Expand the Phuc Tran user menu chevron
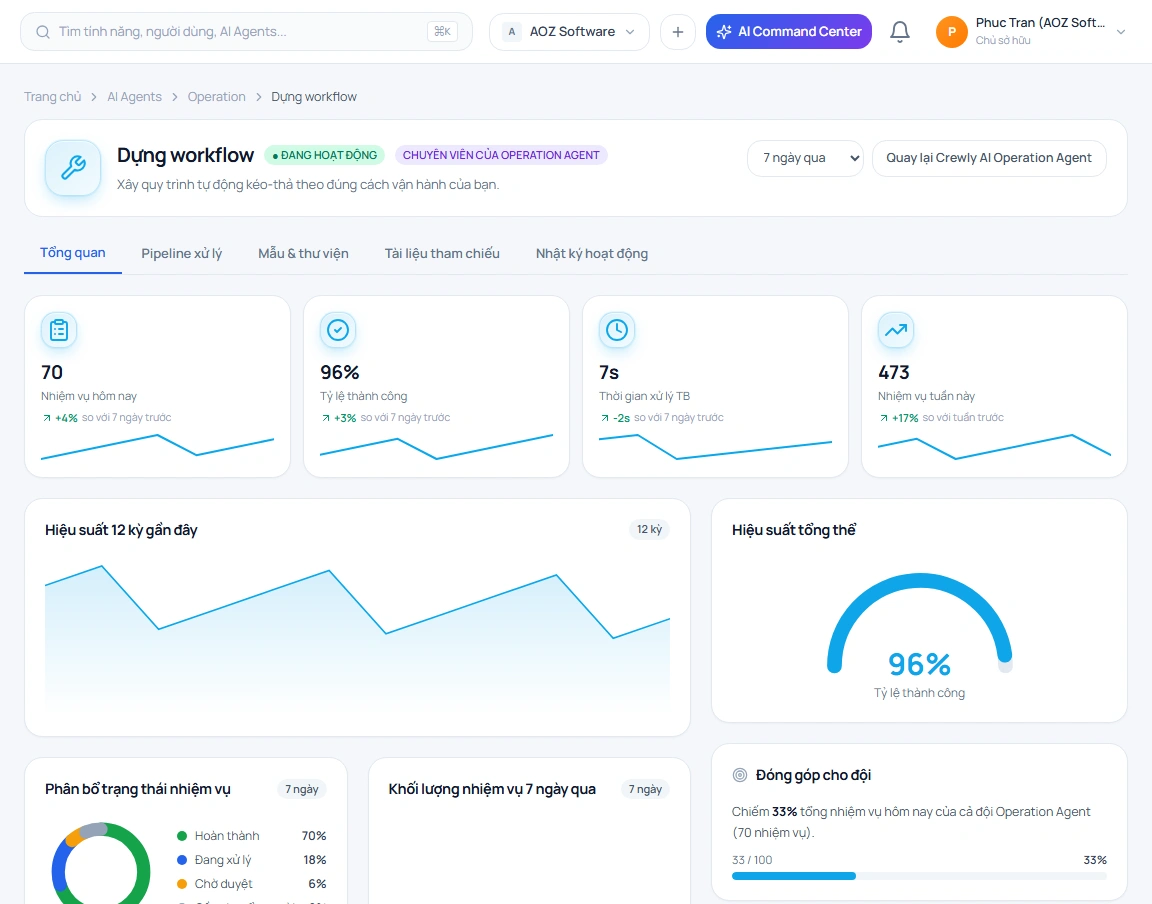 1120,32
